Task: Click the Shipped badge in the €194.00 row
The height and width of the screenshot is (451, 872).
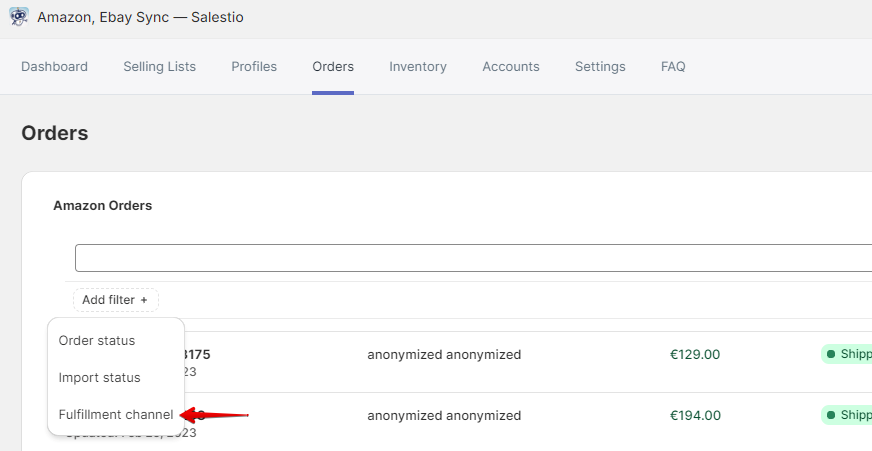Action: point(846,415)
